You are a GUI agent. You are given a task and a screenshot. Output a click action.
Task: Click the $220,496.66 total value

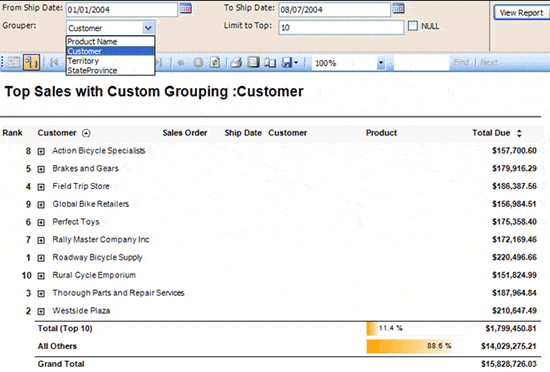pos(514,257)
